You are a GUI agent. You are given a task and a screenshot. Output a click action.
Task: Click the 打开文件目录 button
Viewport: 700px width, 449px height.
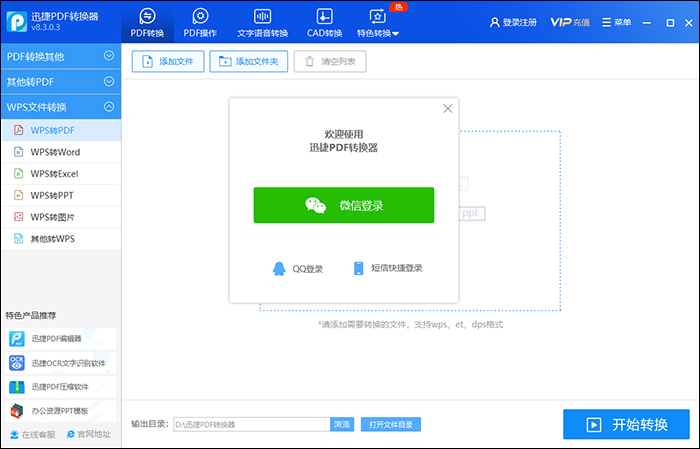(391, 424)
